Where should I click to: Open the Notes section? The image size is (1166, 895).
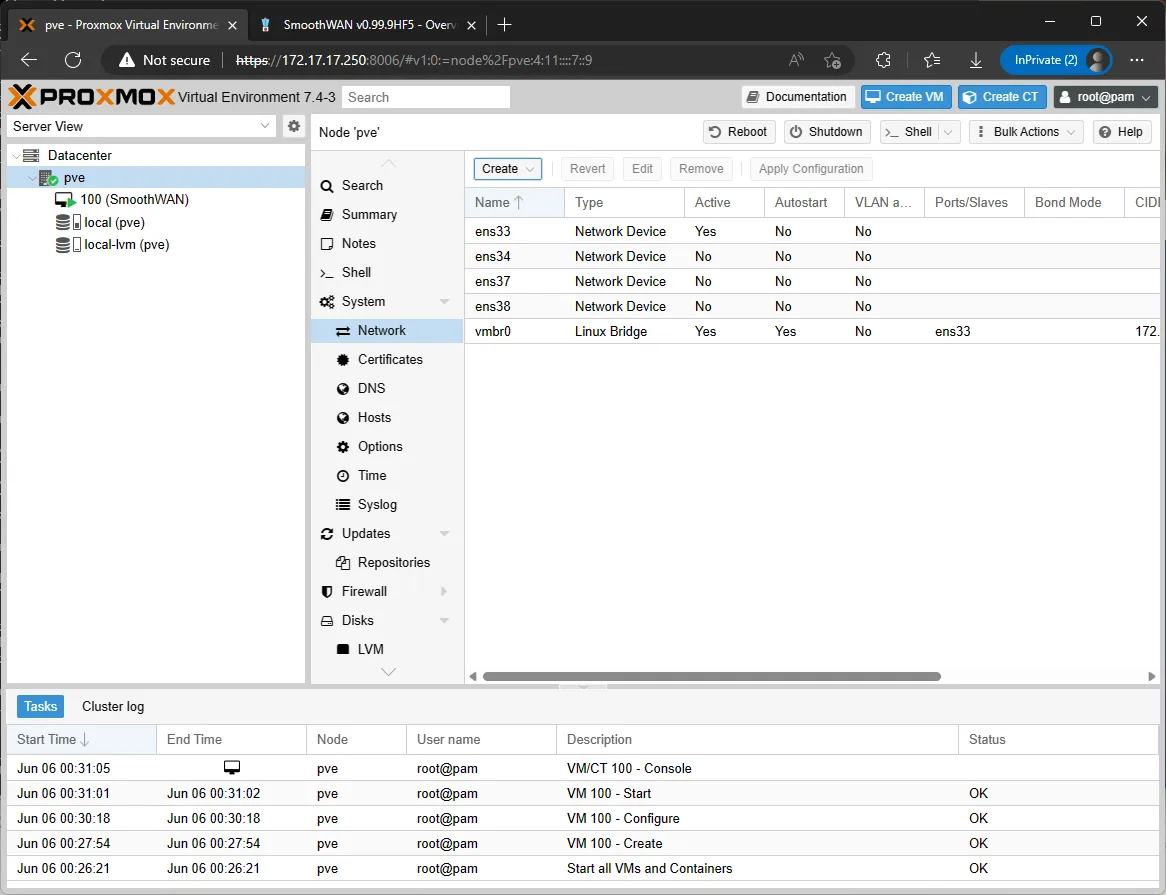pyautogui.click(x=387, y=244)
